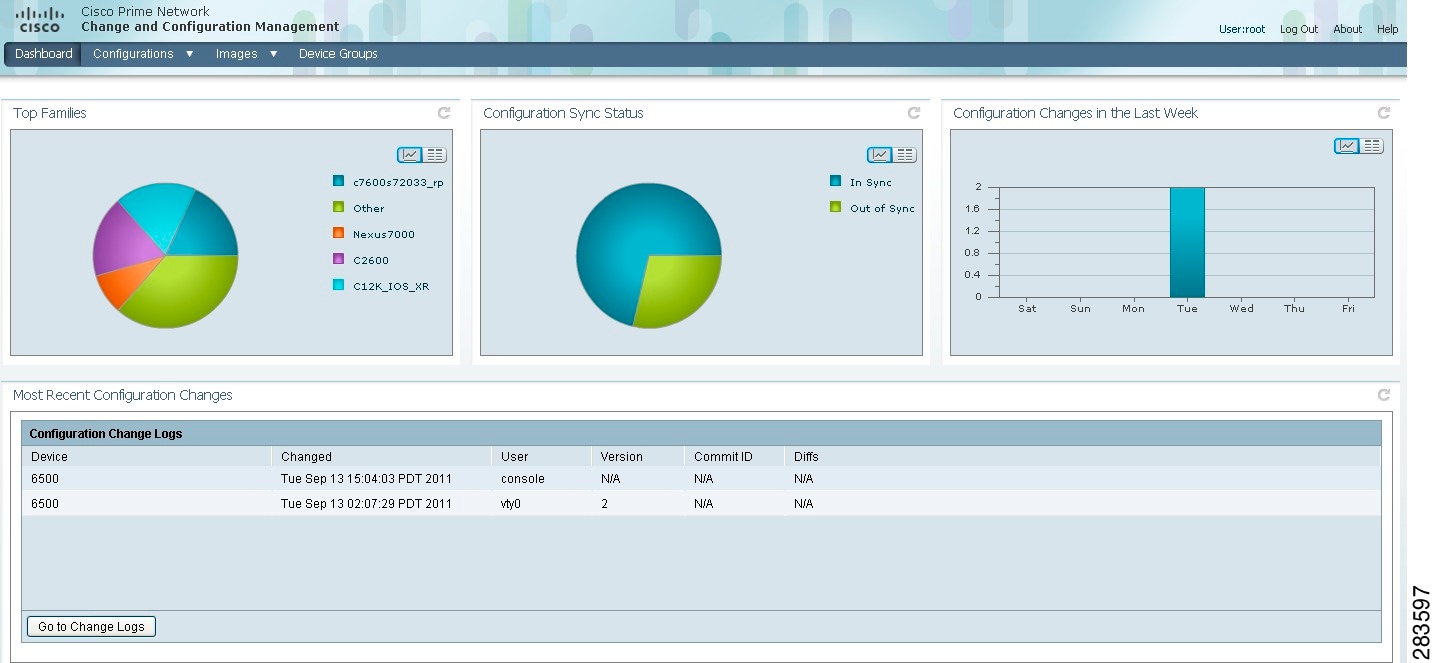Click the Cisco logo in the header
The height and width of the screenshot is (663, 1435).
[40, 18]
